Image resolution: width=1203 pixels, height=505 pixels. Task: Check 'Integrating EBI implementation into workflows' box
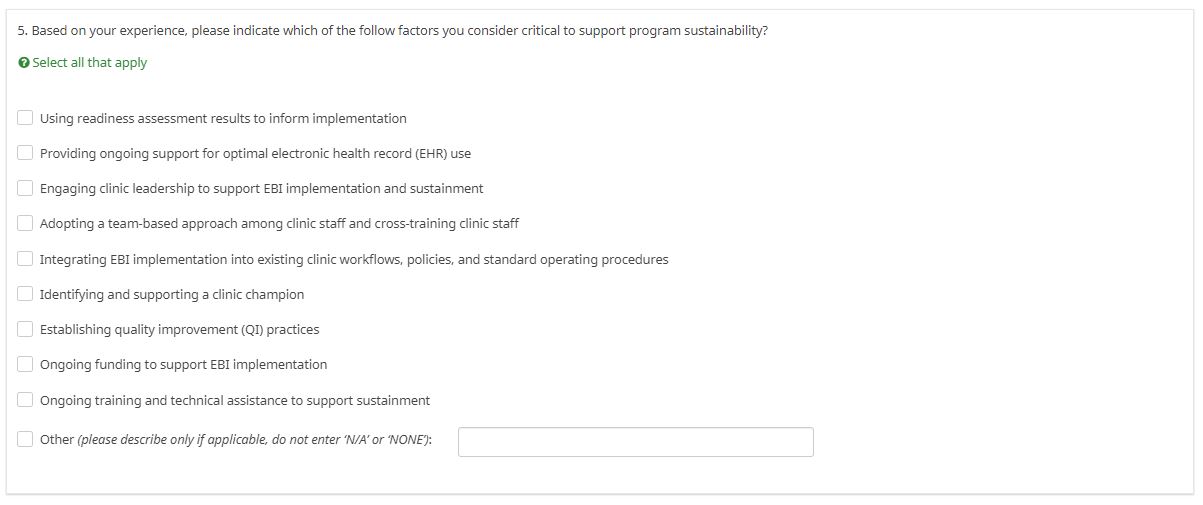(25, 259)
